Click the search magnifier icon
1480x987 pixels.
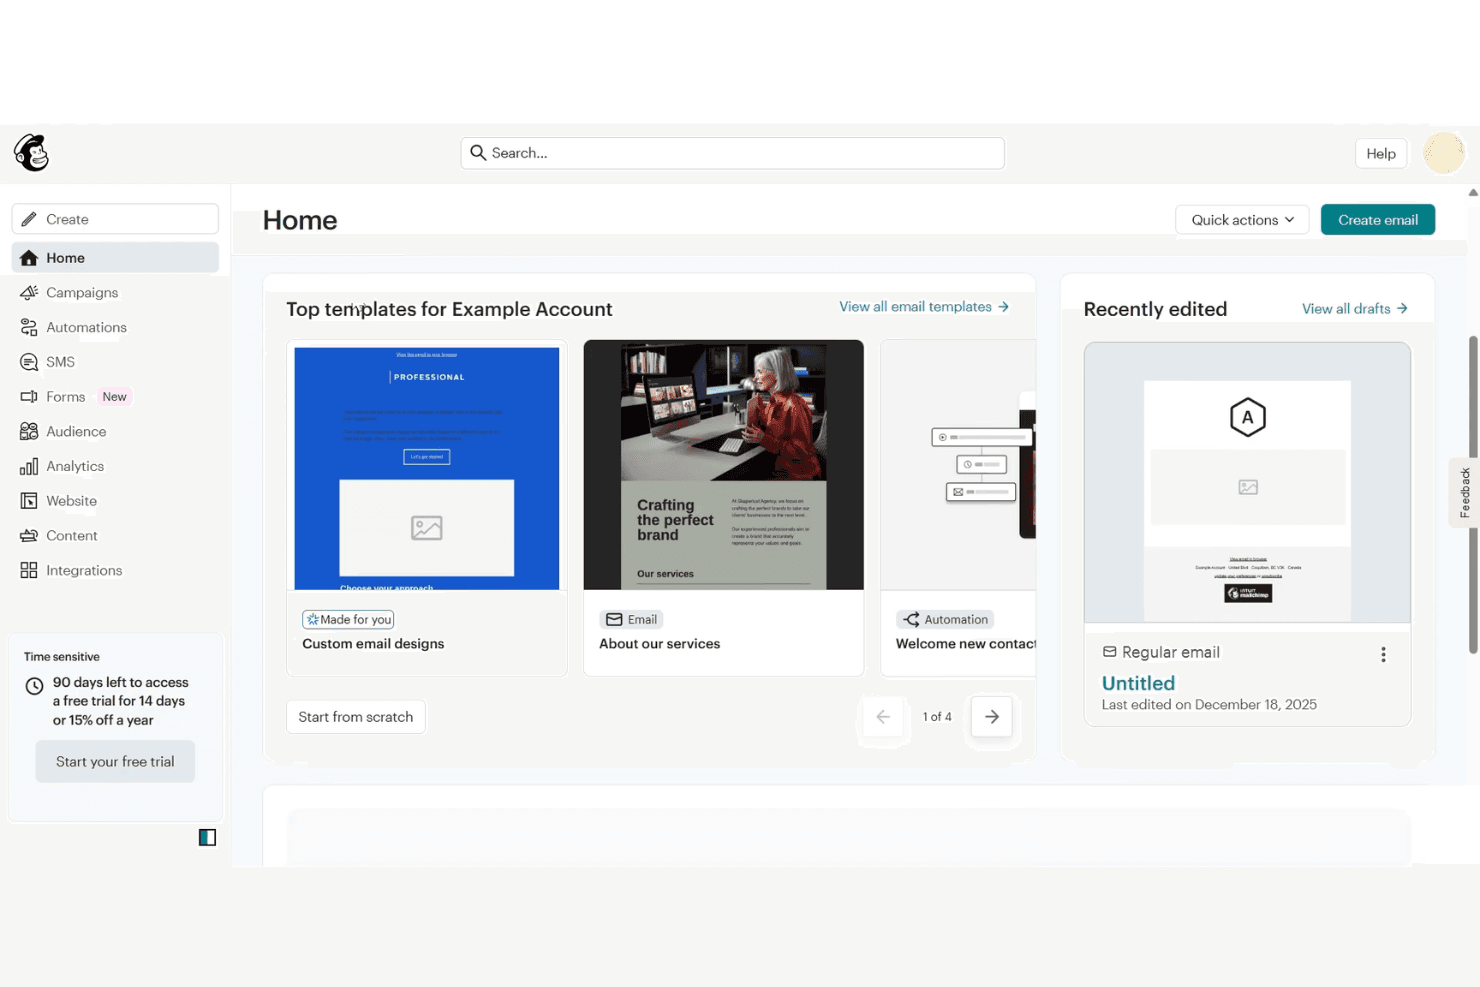[x=478, y=153]
